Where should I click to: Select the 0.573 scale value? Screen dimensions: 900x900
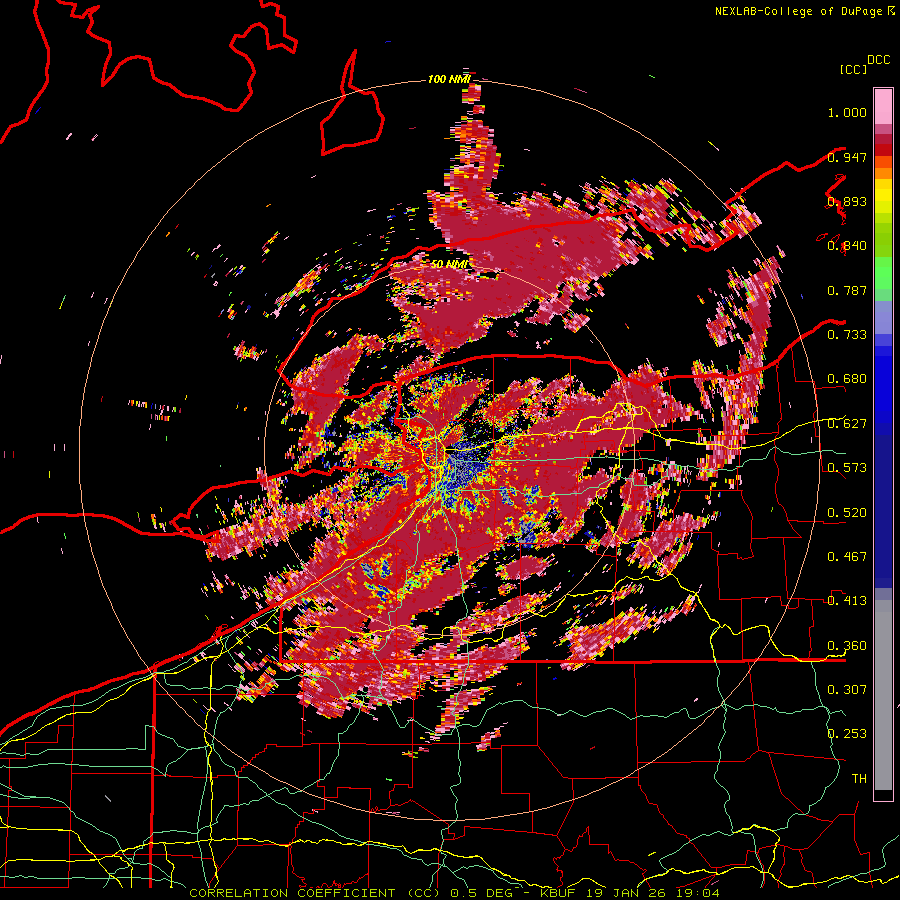tap(847, 468)
